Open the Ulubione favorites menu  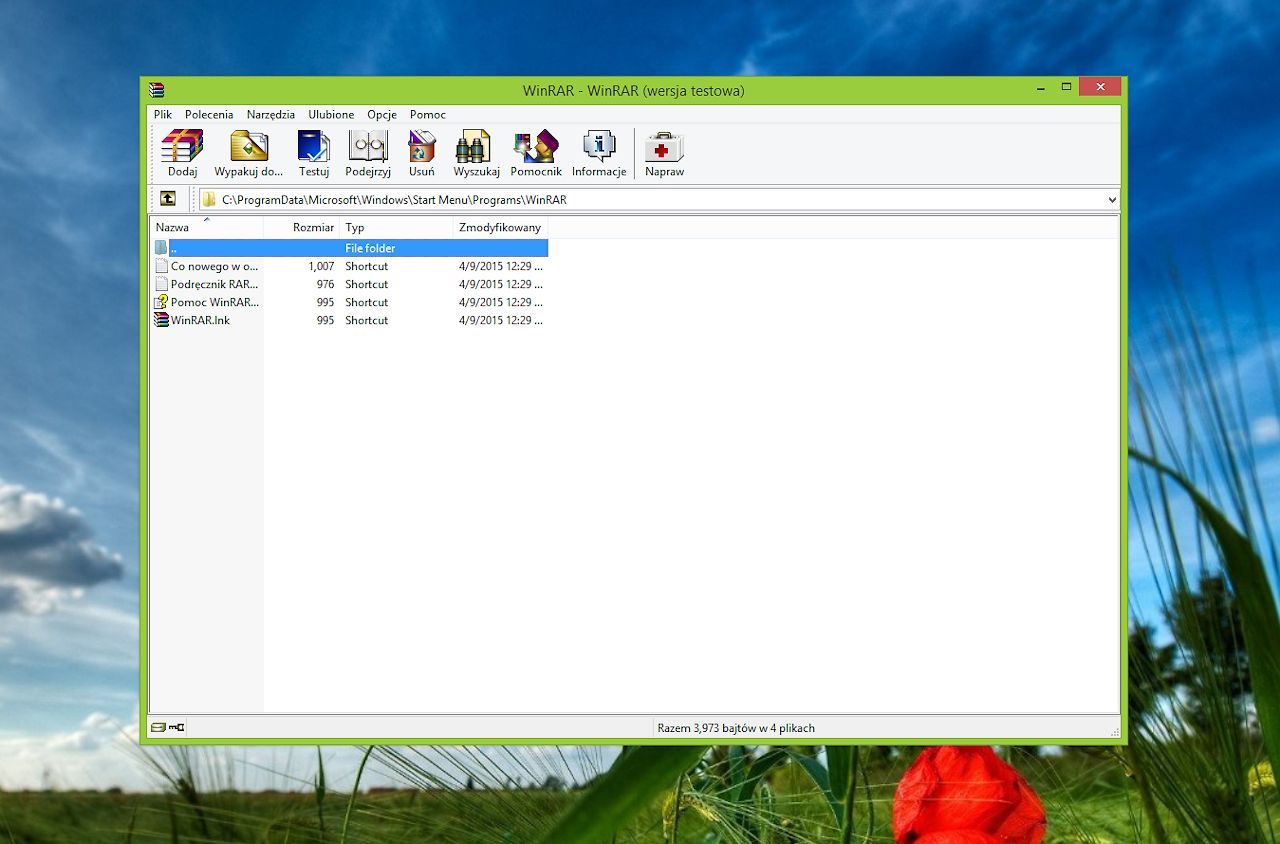click(x=331, y=115)
